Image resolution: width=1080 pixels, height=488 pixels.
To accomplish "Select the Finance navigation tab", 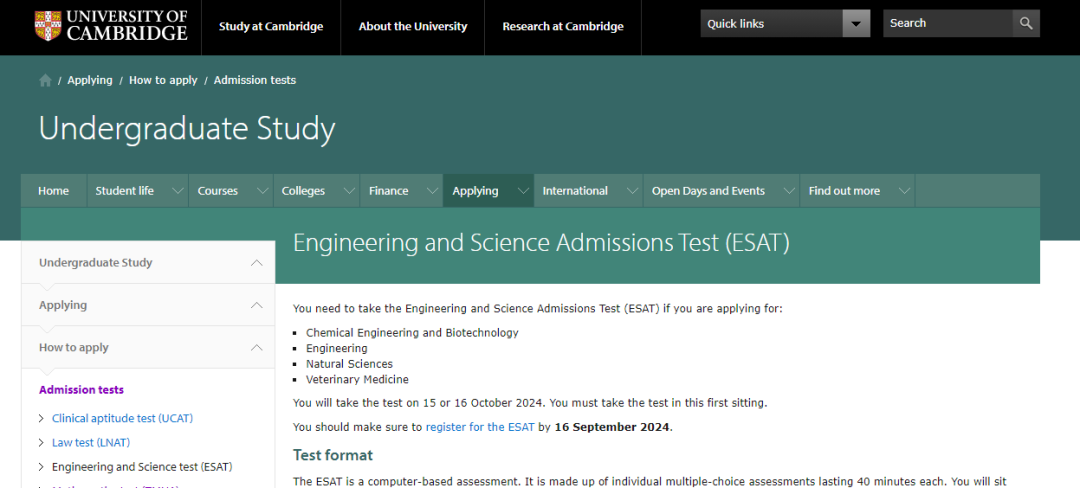I will coord(388,191).
